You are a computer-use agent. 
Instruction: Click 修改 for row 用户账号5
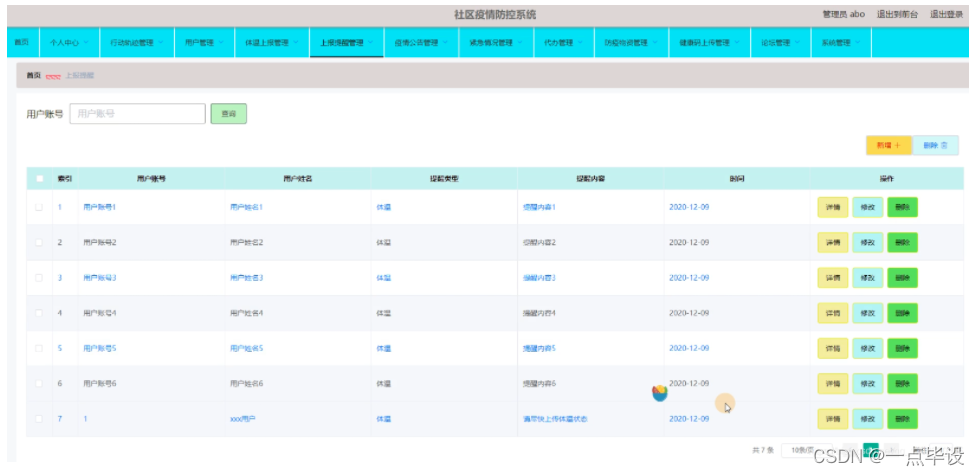click(x=868, y=349)
